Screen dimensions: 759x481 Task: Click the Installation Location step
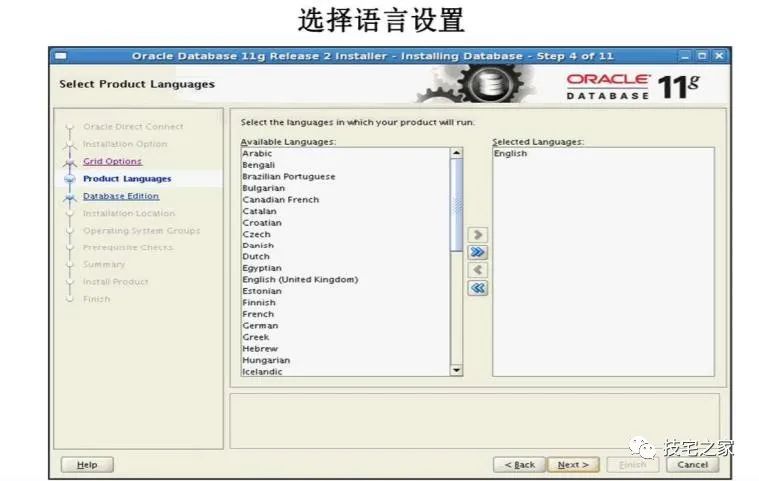[x=129, y=213]
